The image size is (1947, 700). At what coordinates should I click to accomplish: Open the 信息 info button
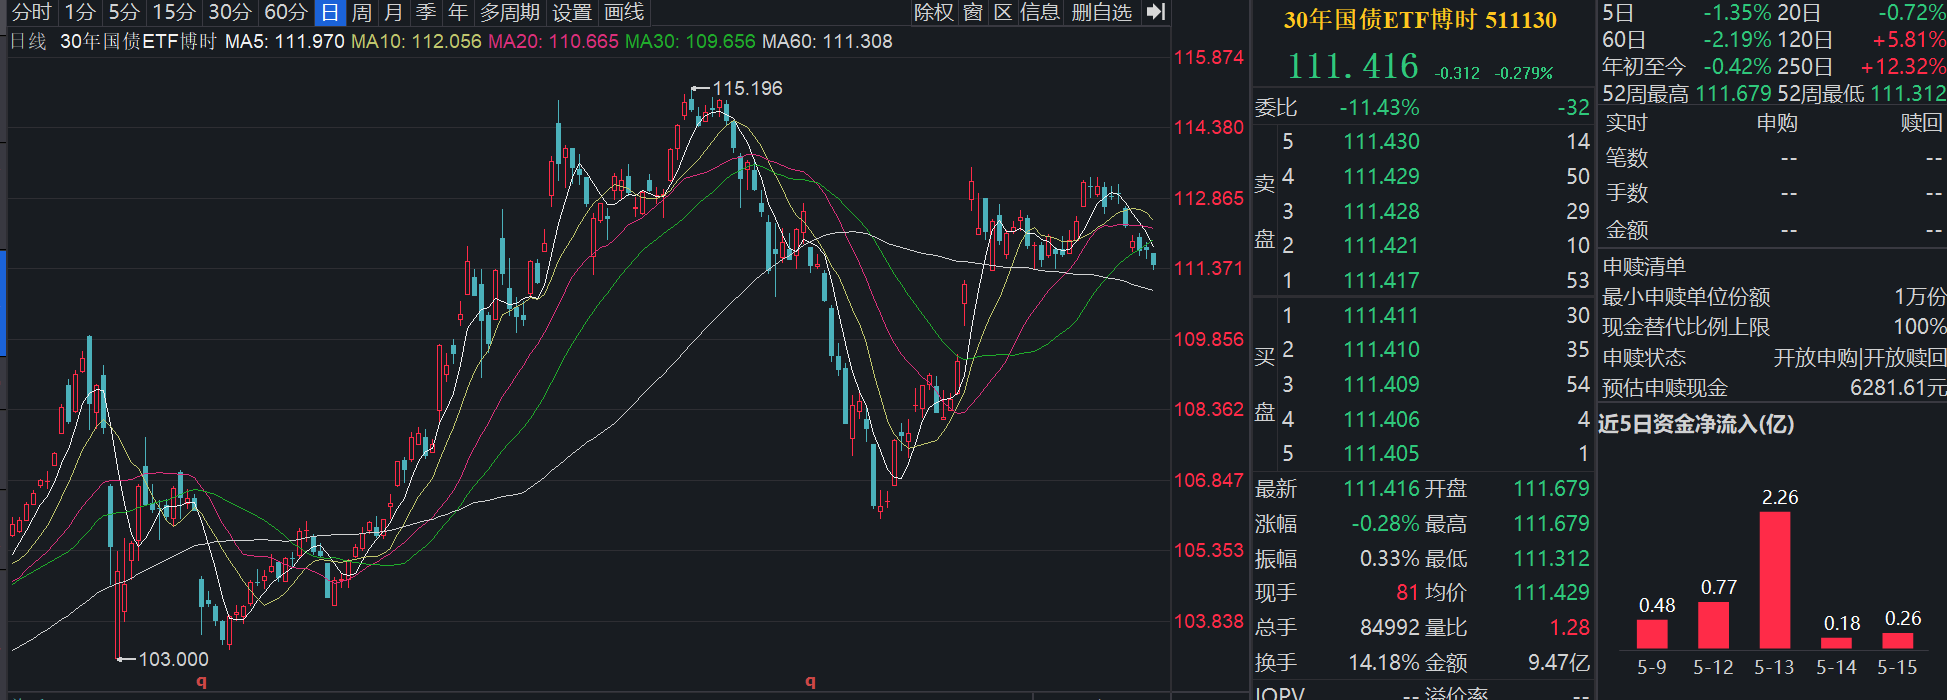[x=1039, y=12]
